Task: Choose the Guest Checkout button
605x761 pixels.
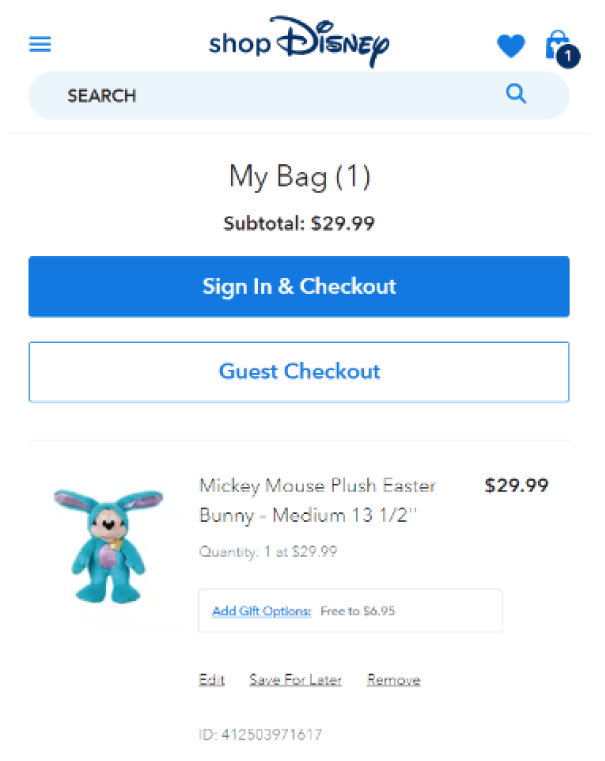Action: coord(299,372)
